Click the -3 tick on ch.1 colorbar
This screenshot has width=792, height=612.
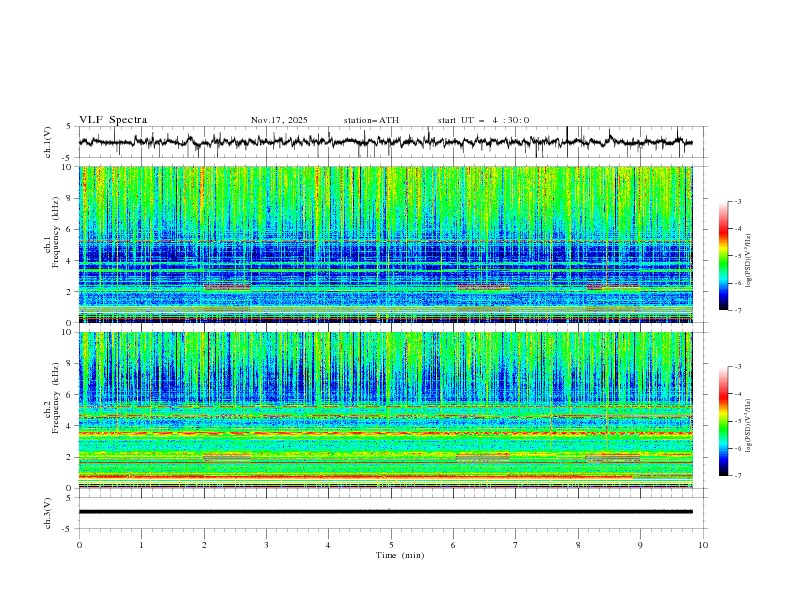point(737,202)
